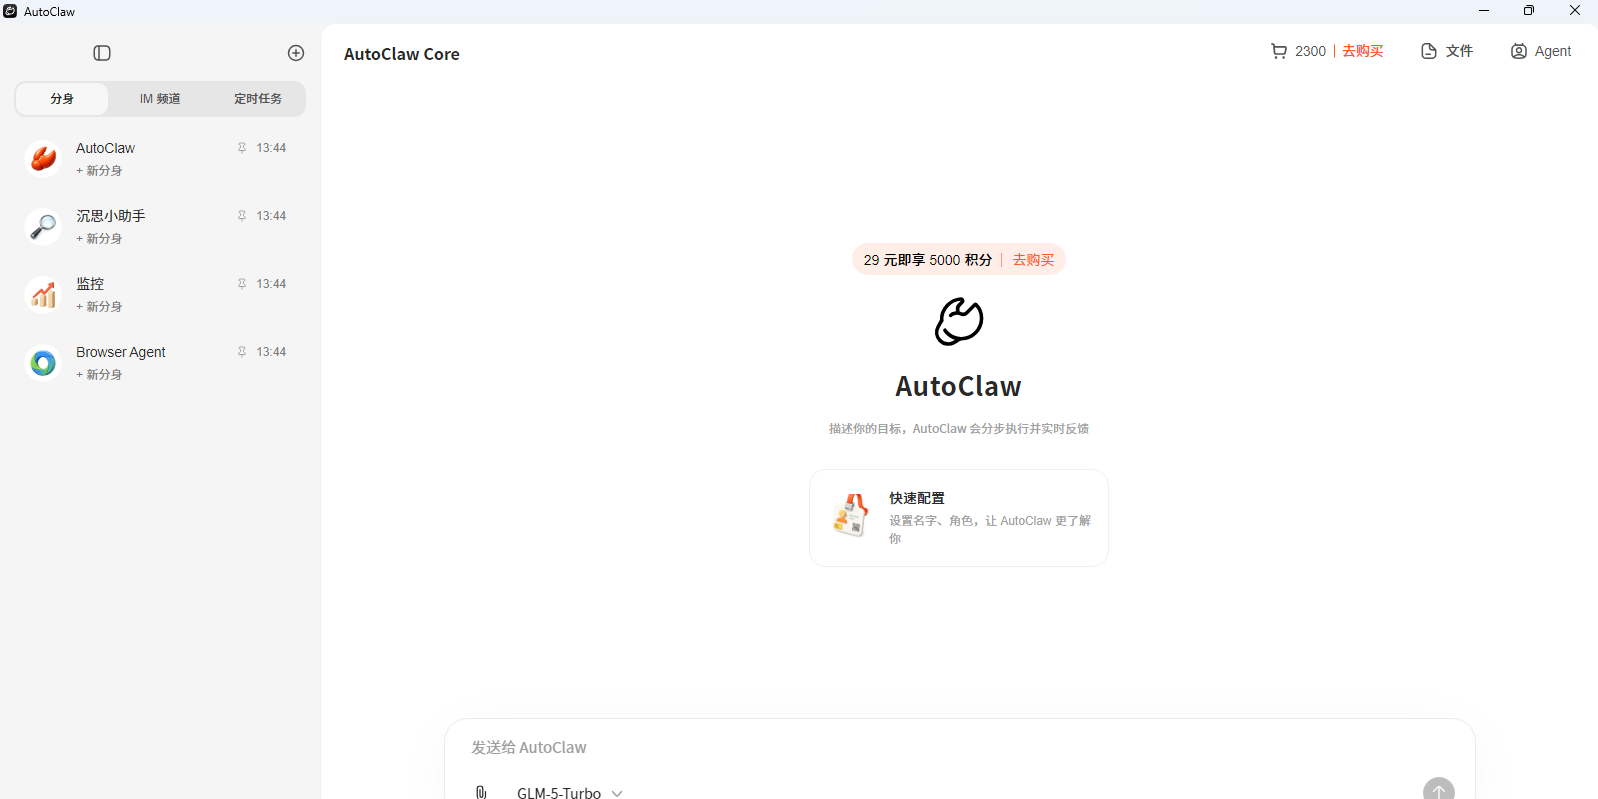The height and width of the screenshot is (799, 1598).
Task: Create a new agent with plus icon
Action: (x=296, y=53)
